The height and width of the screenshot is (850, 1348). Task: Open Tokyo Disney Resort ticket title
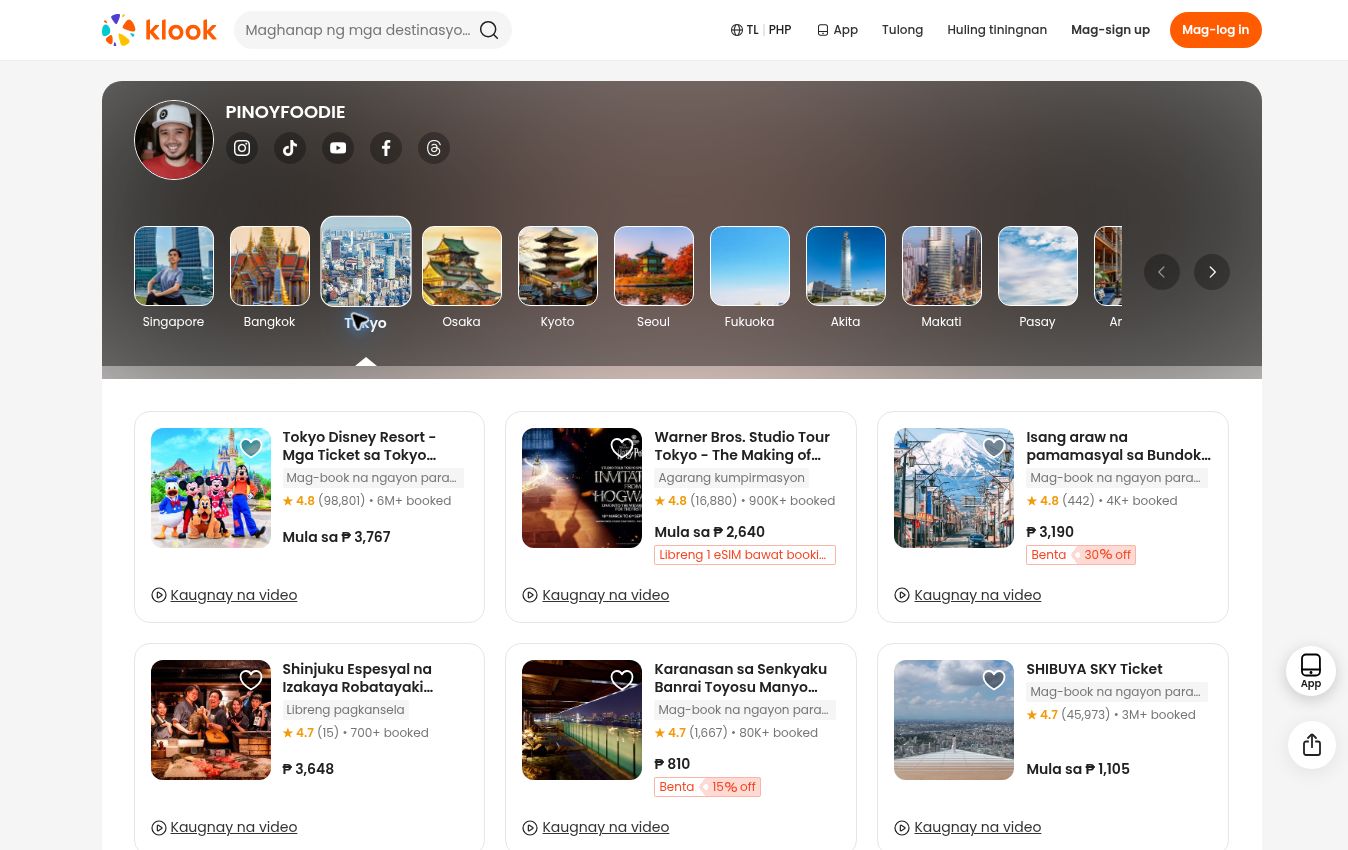pos(359,446)
